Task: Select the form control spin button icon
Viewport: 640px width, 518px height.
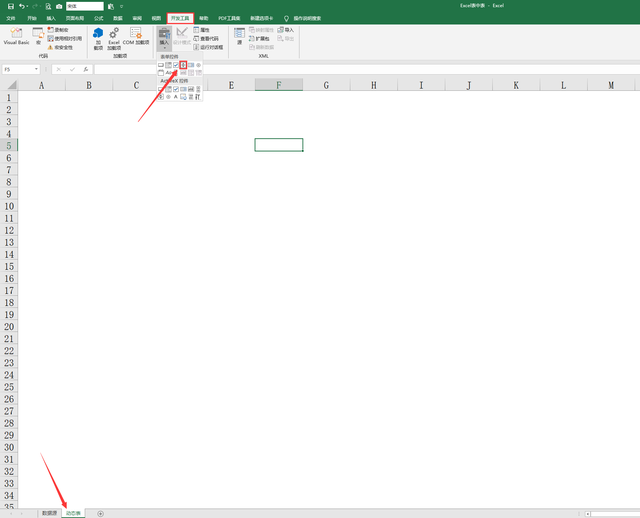Action: tap(183, 65)
